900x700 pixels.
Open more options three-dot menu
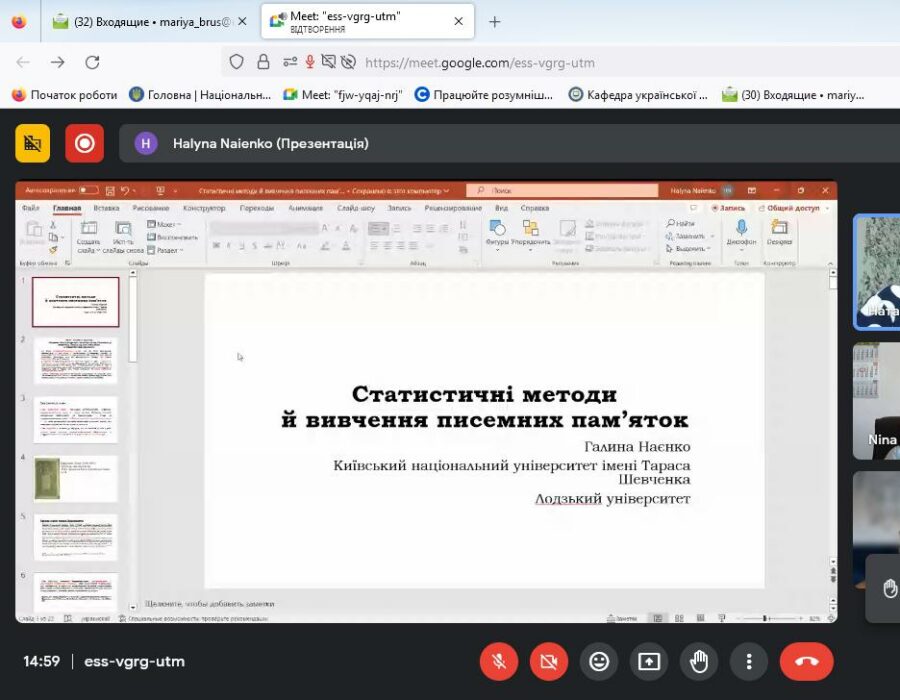(x=748, y=661)
